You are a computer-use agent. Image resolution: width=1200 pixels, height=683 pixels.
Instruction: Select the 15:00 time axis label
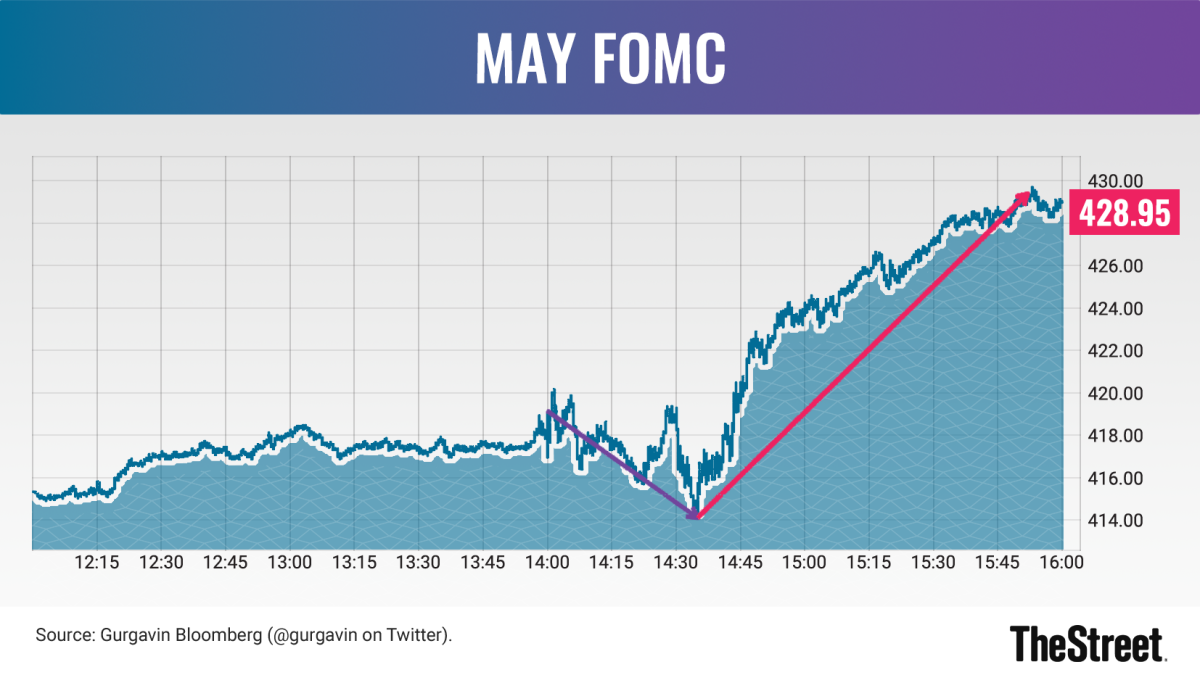804,562
